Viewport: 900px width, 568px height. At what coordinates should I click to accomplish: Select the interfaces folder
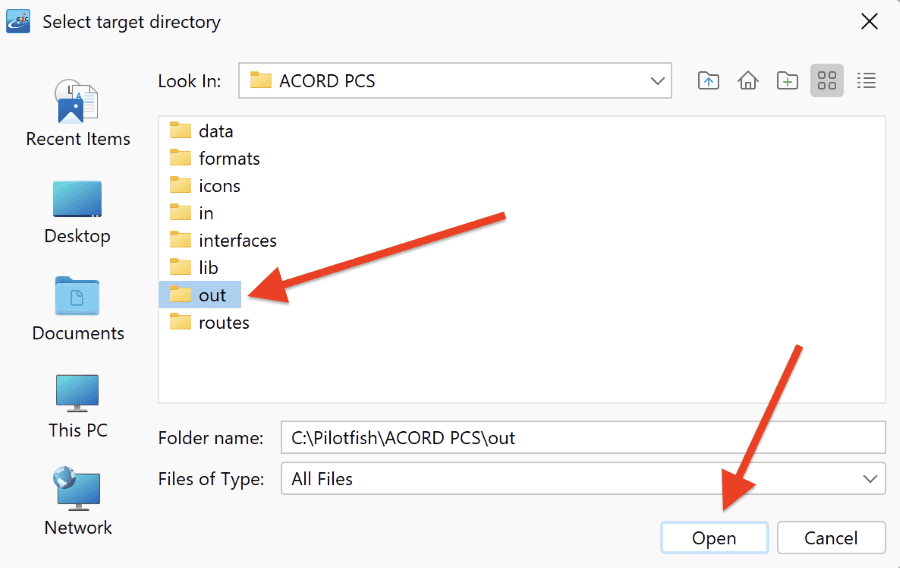(223, 240)
